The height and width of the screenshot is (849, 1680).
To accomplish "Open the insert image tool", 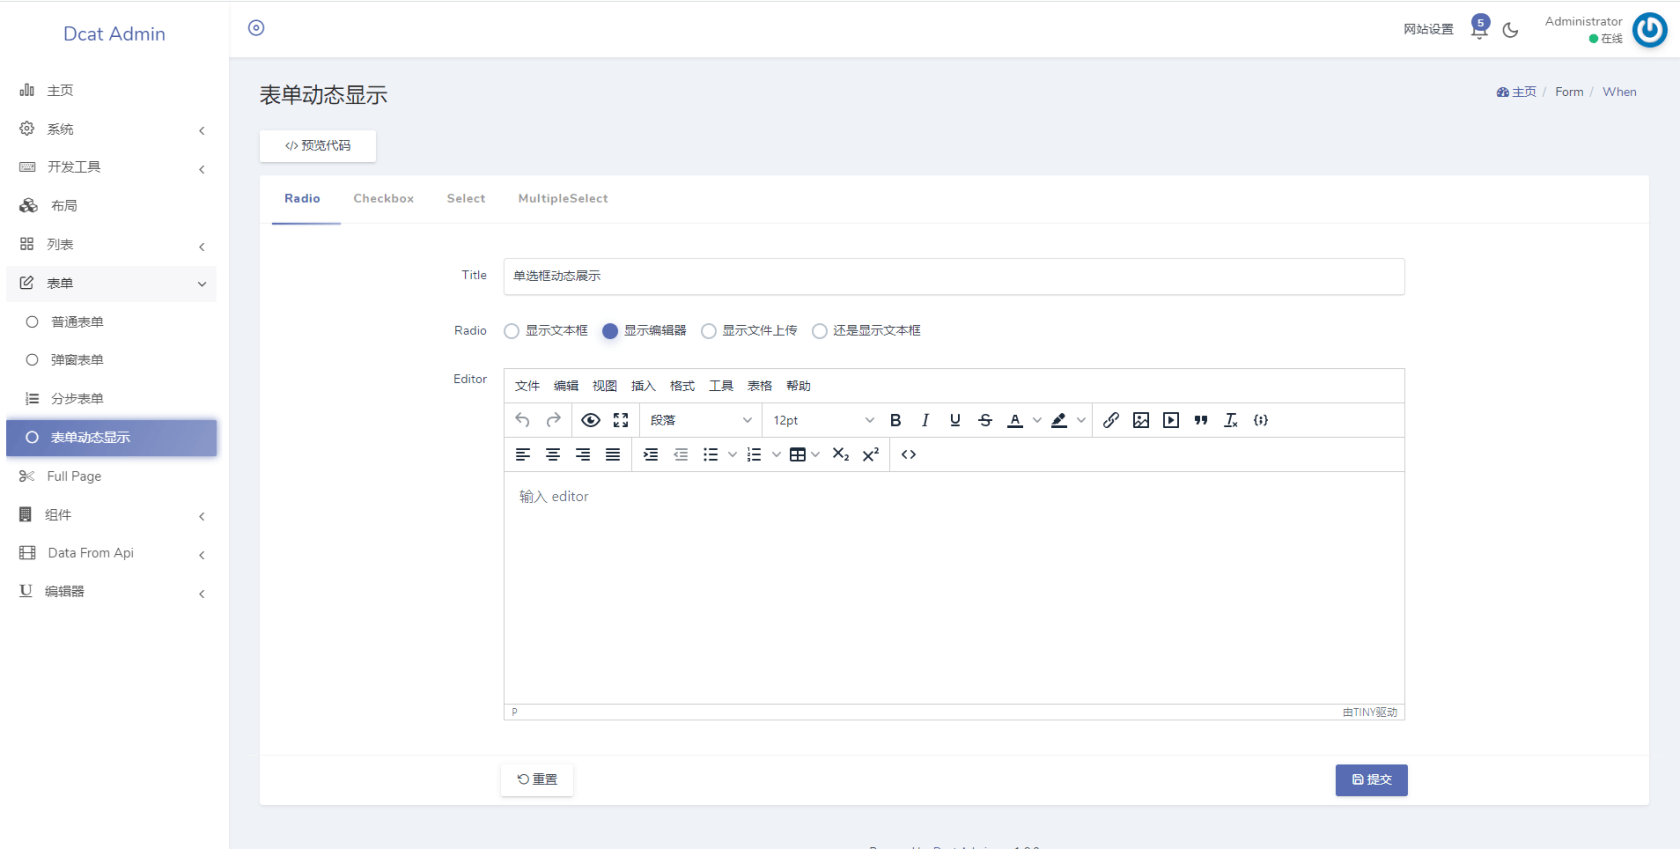I will (1140, 421).
